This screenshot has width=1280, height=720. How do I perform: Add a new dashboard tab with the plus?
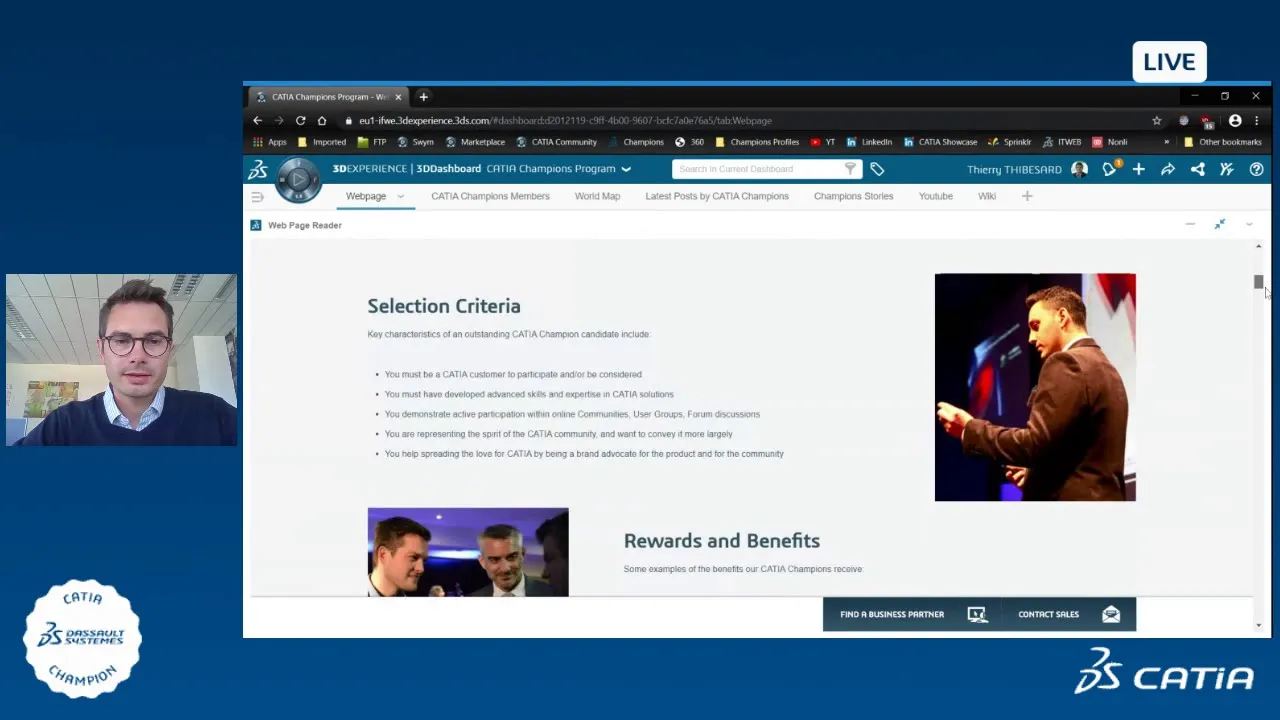pos(1027,196)
